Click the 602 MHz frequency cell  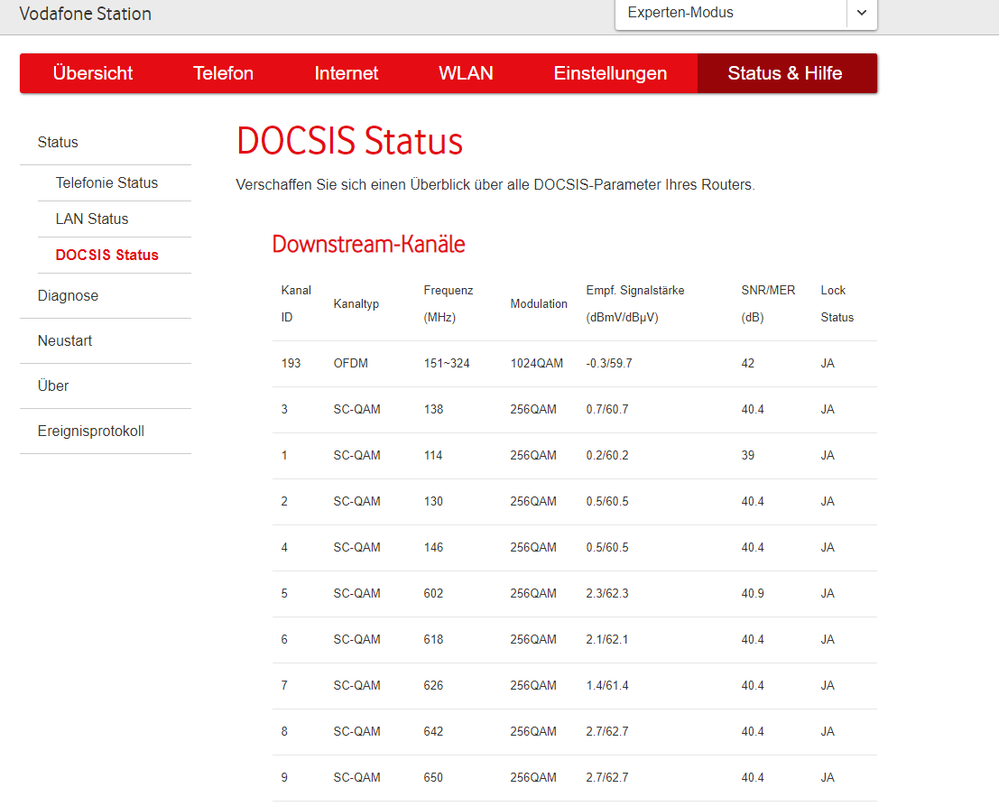433,593
